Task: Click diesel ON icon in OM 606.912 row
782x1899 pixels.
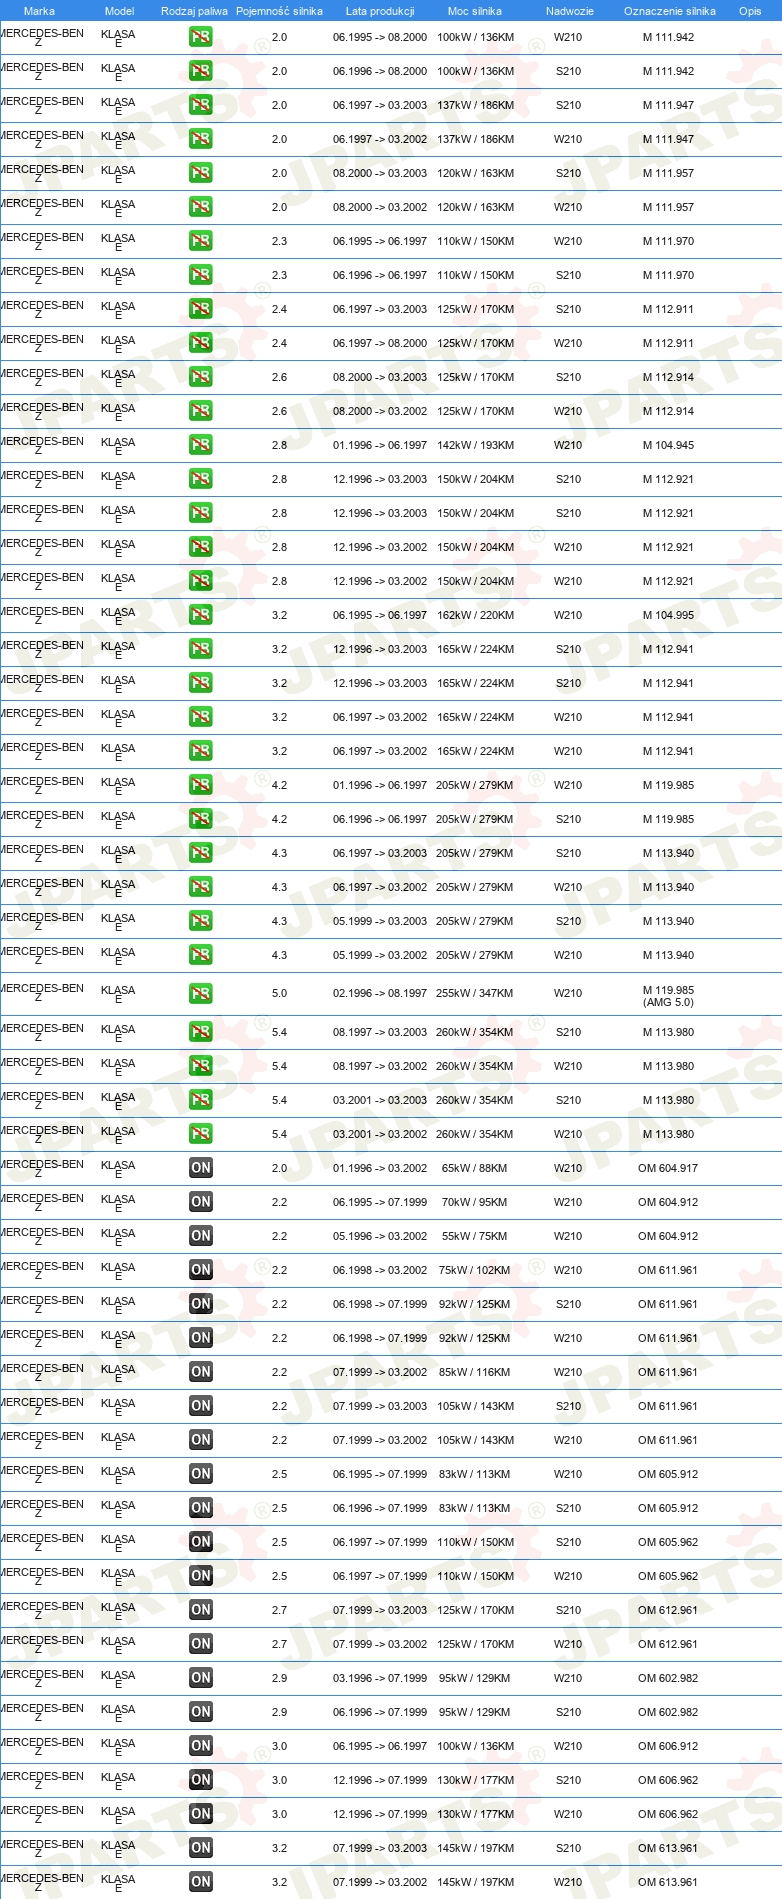Action: (x=201, y=1746)
